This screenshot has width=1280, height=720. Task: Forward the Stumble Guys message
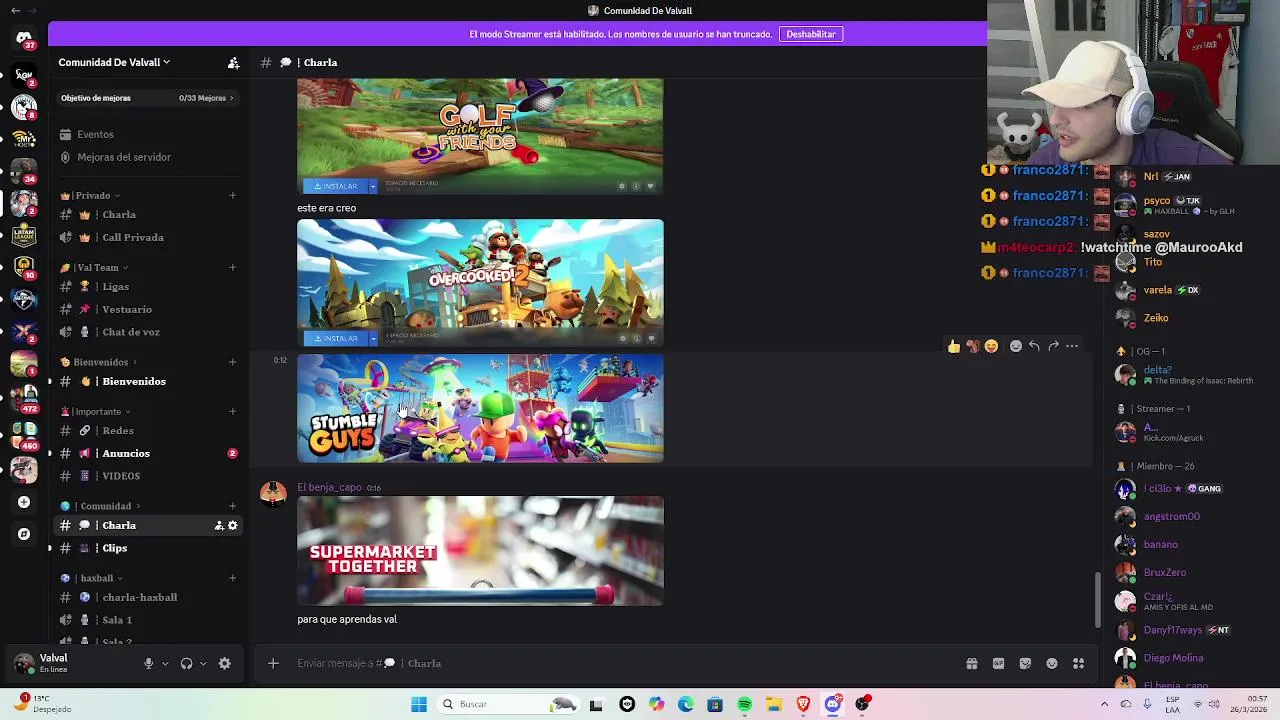pyautogui.click(x=1053, y=346)
